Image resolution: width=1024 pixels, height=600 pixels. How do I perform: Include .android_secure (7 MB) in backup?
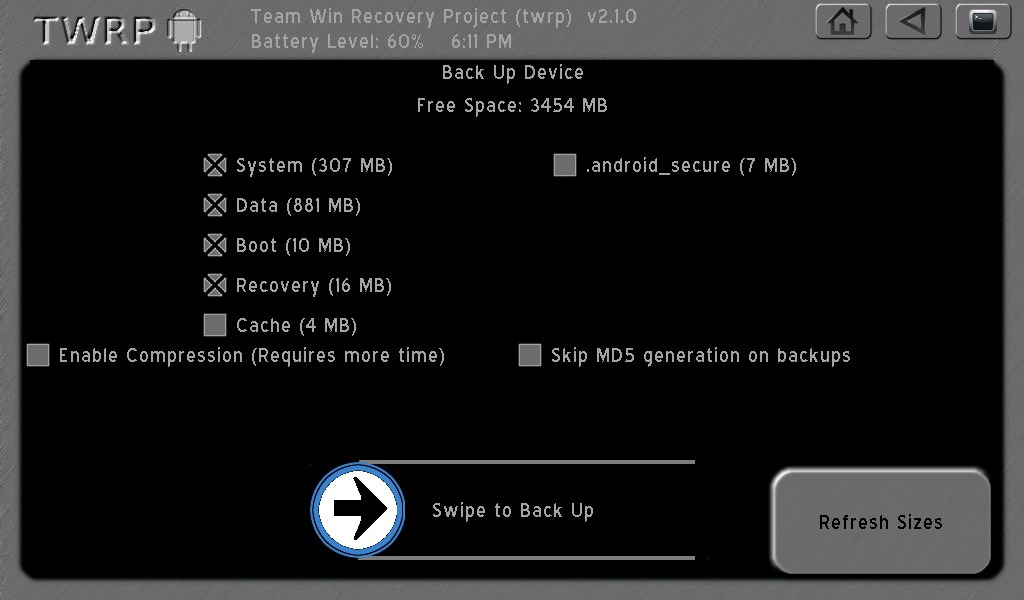tap(565, 165)
